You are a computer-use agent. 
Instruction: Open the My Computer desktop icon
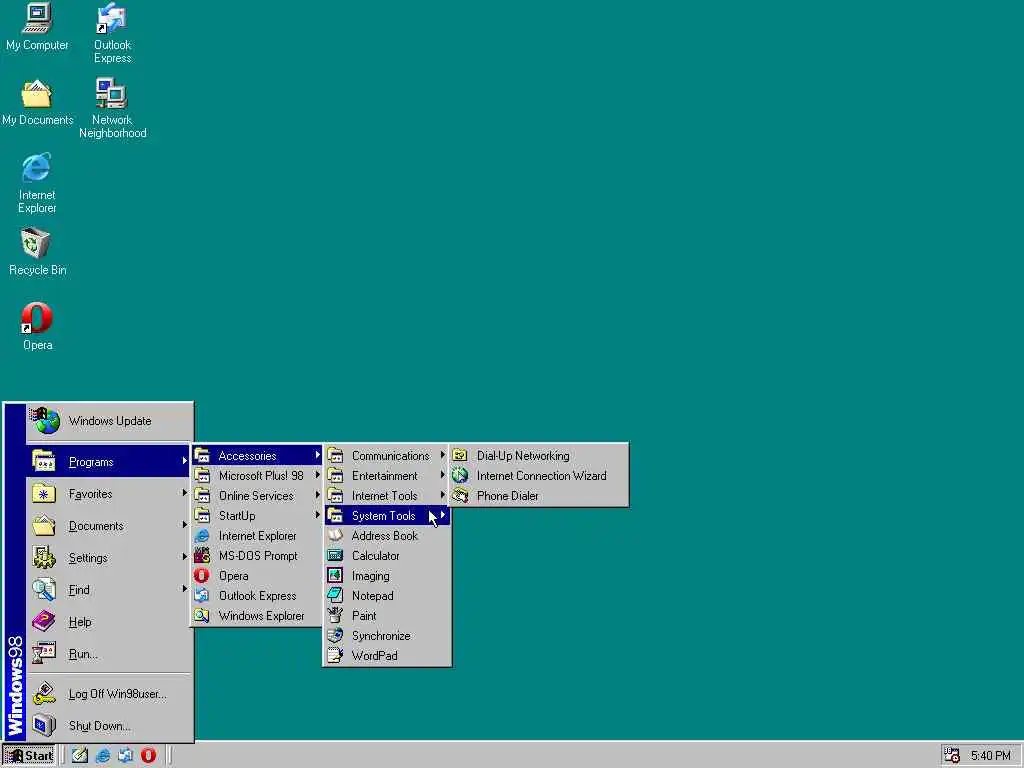[x=37, y=27]
